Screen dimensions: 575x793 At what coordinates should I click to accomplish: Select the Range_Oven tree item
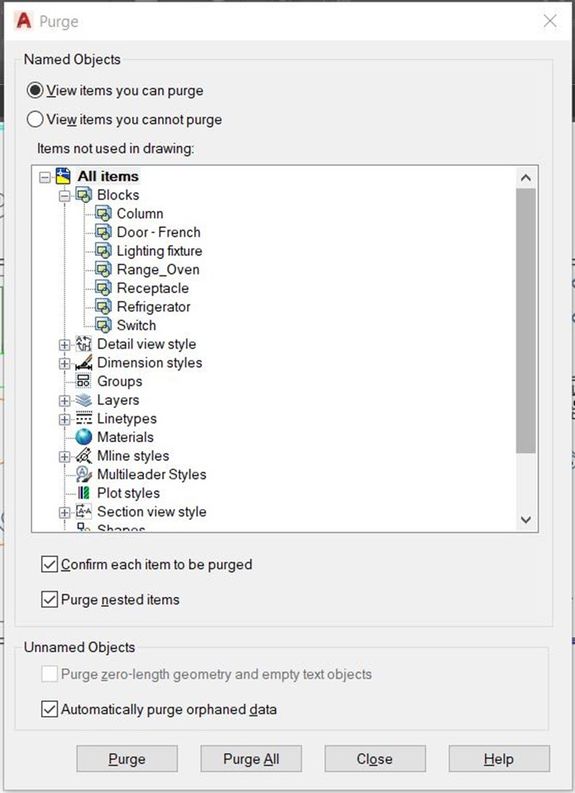tap(158, 270)
